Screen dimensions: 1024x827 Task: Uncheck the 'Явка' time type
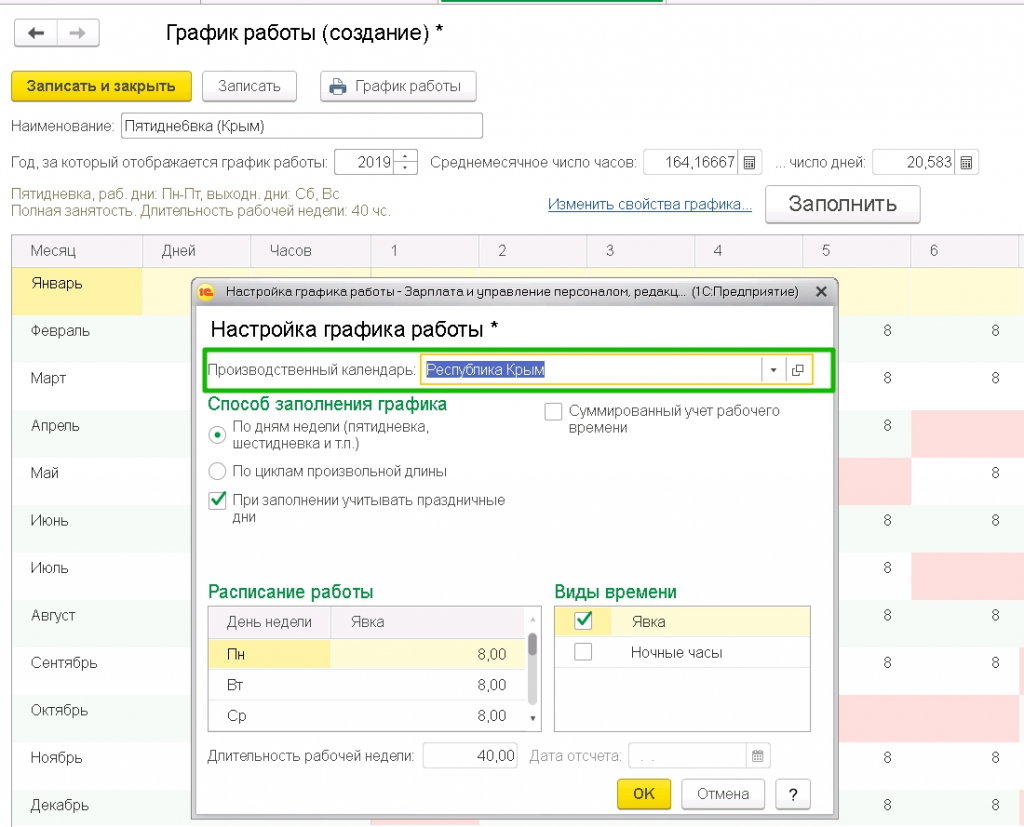(x=583, y=621)
